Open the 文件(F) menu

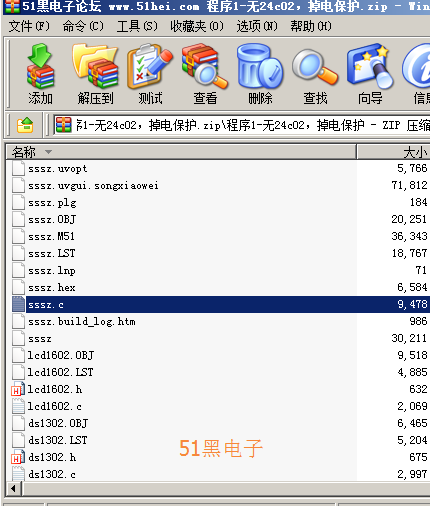(29, 26)
